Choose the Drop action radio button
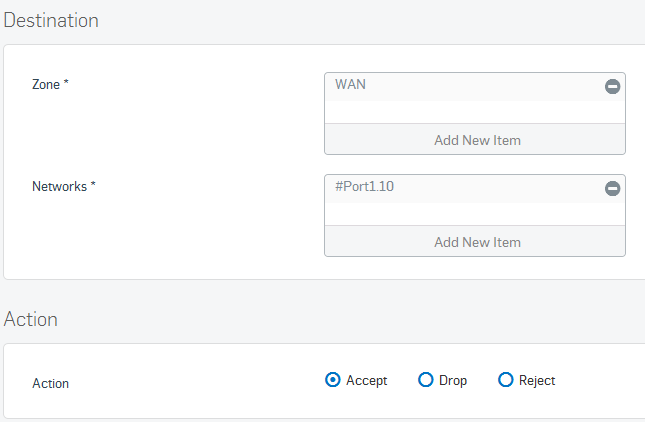Image resolution: width=645 pixels, height=422 pixels. (x=425, y=380)
